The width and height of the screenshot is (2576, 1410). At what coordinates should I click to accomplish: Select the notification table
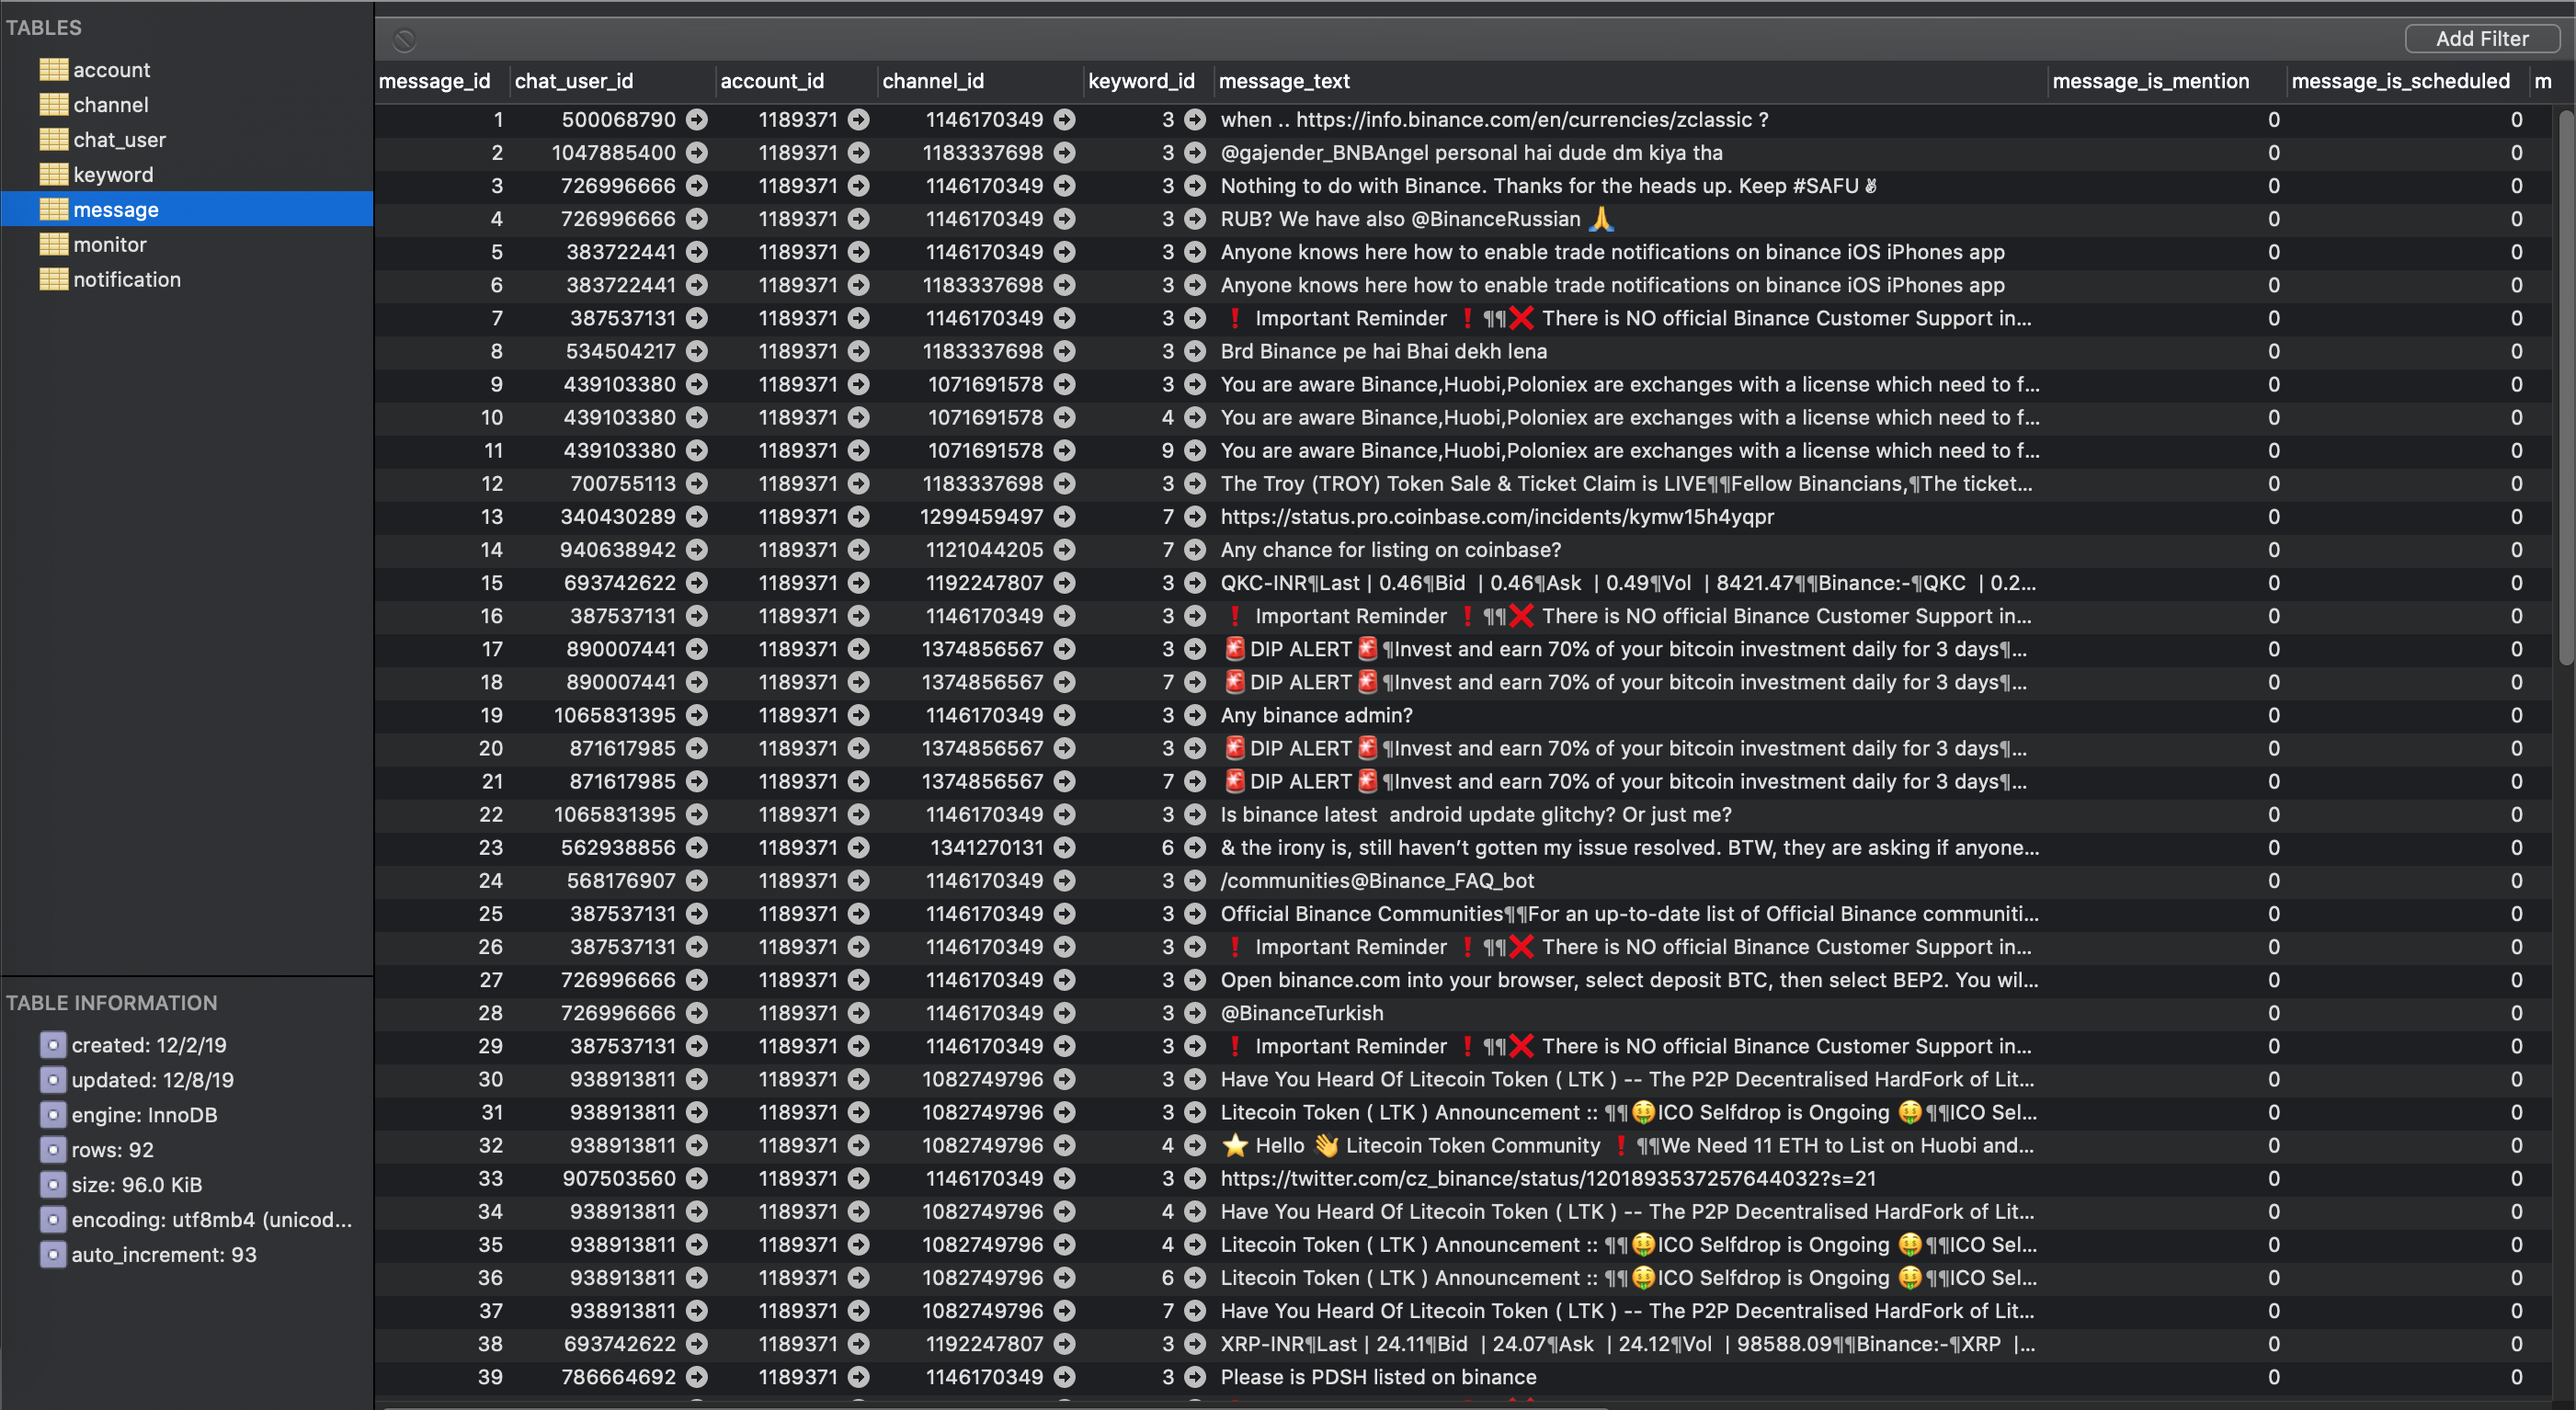coord(126,280)
